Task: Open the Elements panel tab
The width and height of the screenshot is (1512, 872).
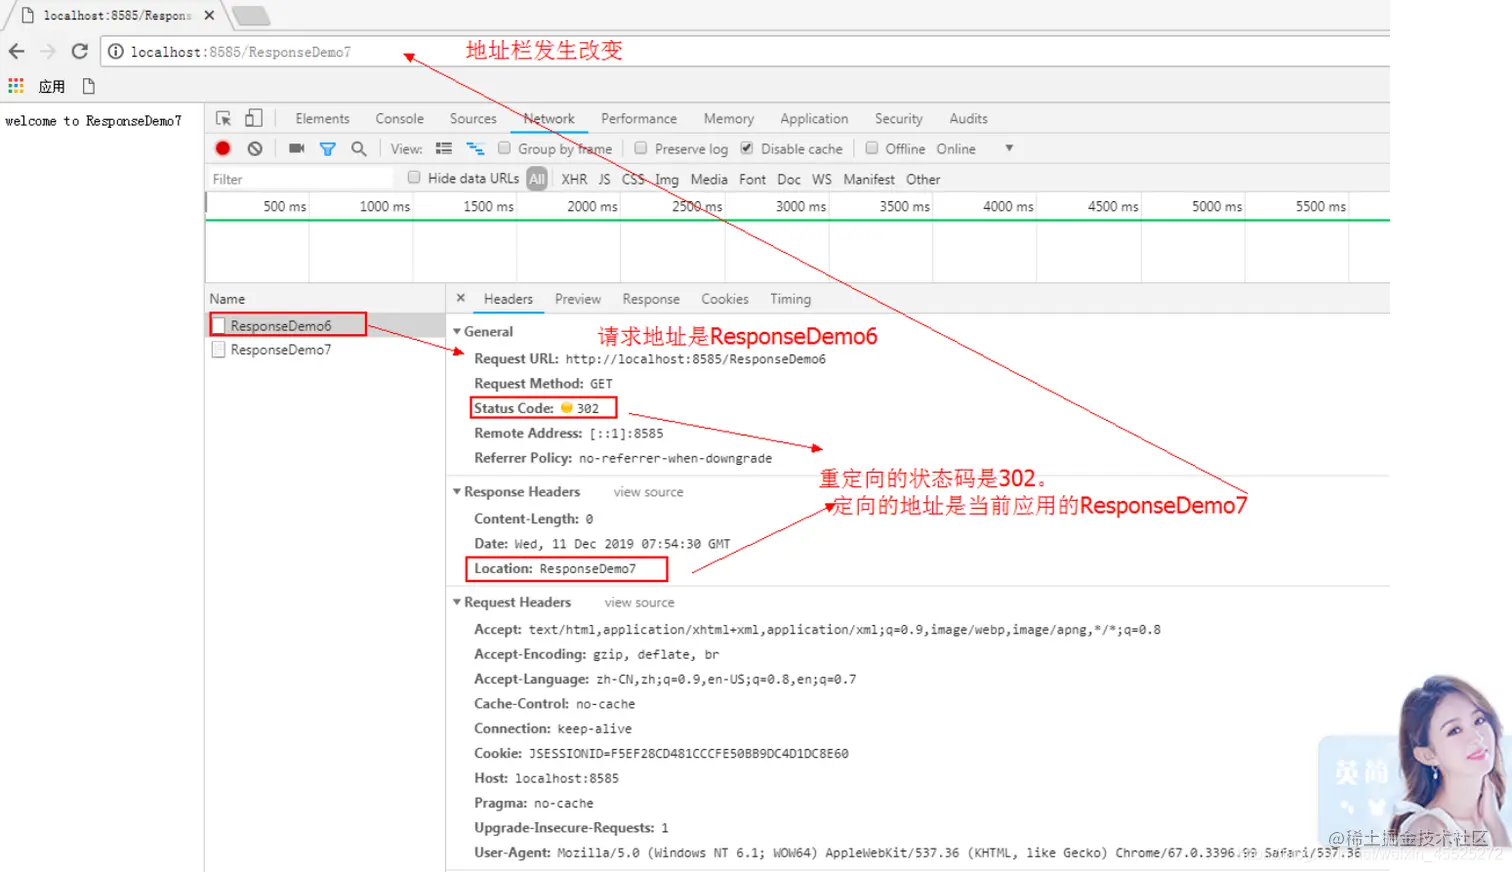Action: pyautogui.click(x=322, y=118)
